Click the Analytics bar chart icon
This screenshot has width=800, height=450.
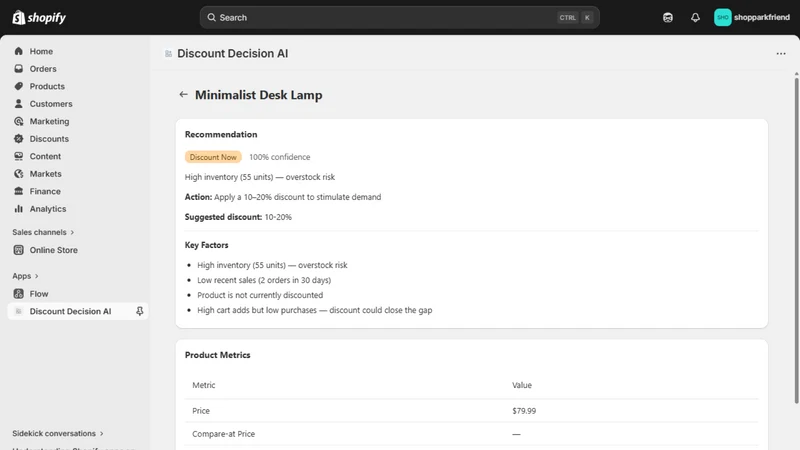[x=19, y=209]
